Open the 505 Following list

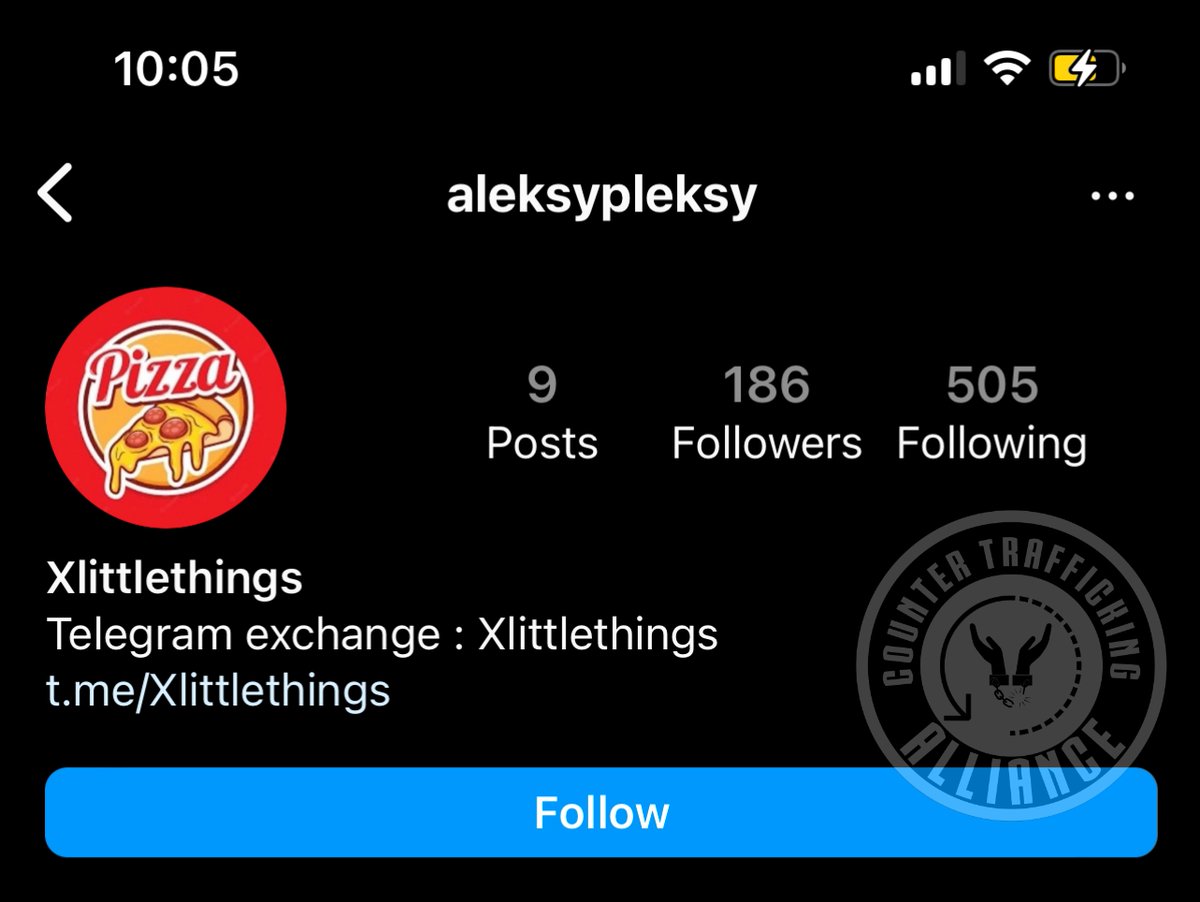pyautogui.click(x=992, y=414)
